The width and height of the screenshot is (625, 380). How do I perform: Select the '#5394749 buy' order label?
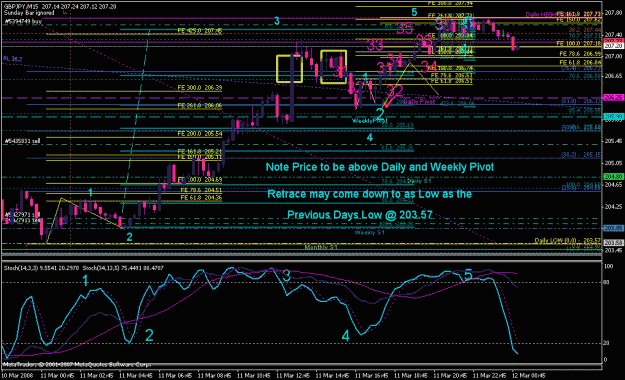[x=23, y=22]
